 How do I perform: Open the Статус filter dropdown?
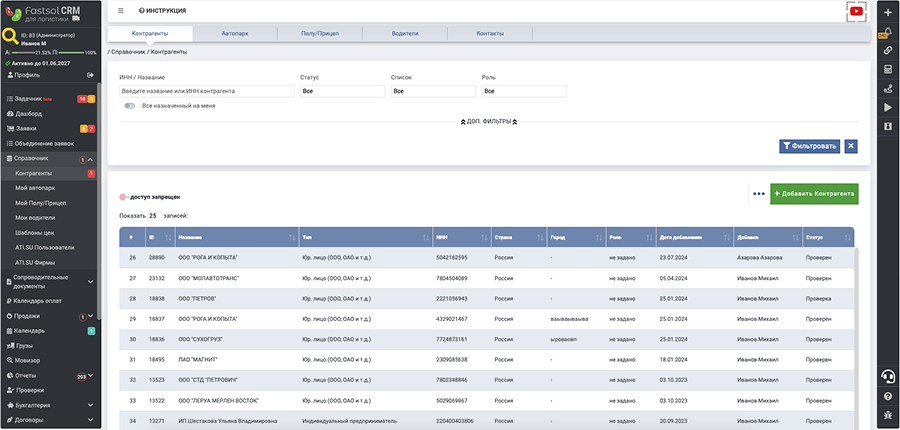(342, 91)
